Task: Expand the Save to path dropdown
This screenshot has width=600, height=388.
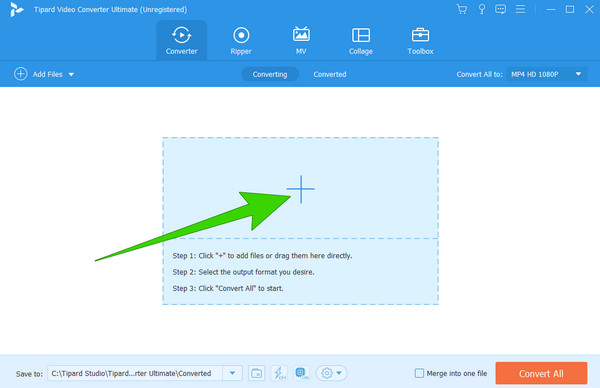Action: point(232,373)
